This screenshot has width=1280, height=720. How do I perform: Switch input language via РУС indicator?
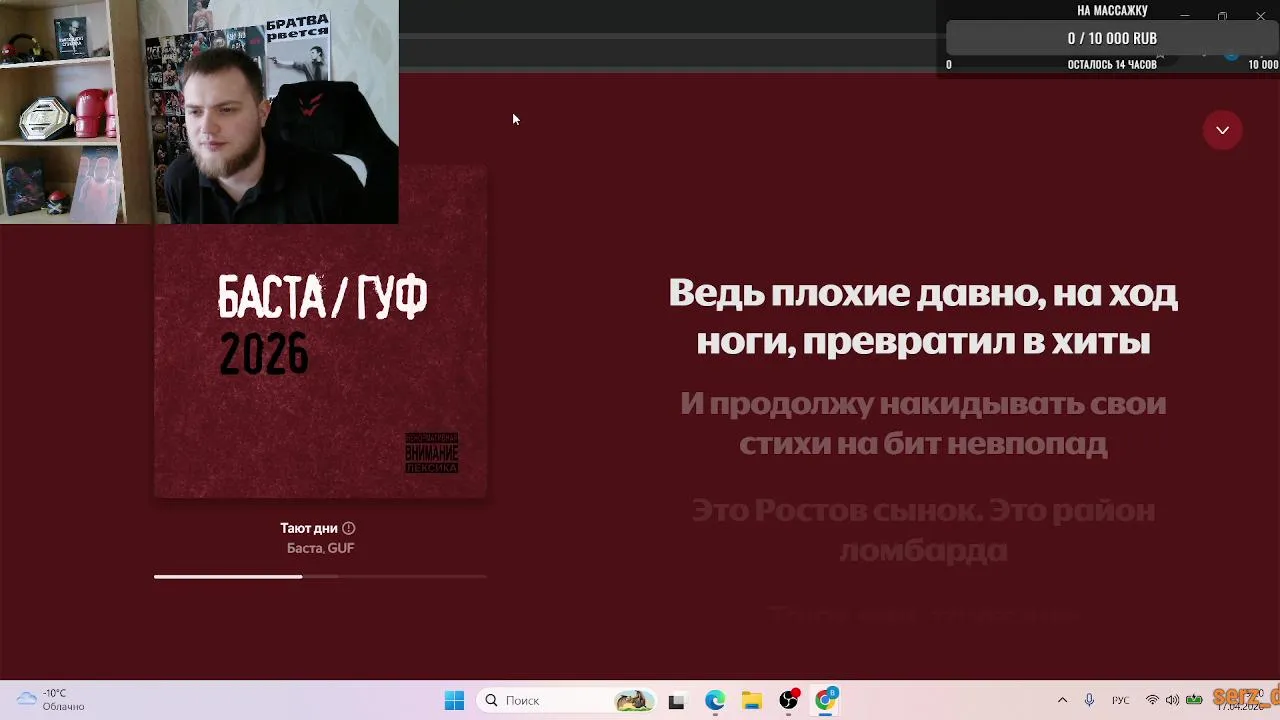pyautogui.click(x=1121, y=700)
